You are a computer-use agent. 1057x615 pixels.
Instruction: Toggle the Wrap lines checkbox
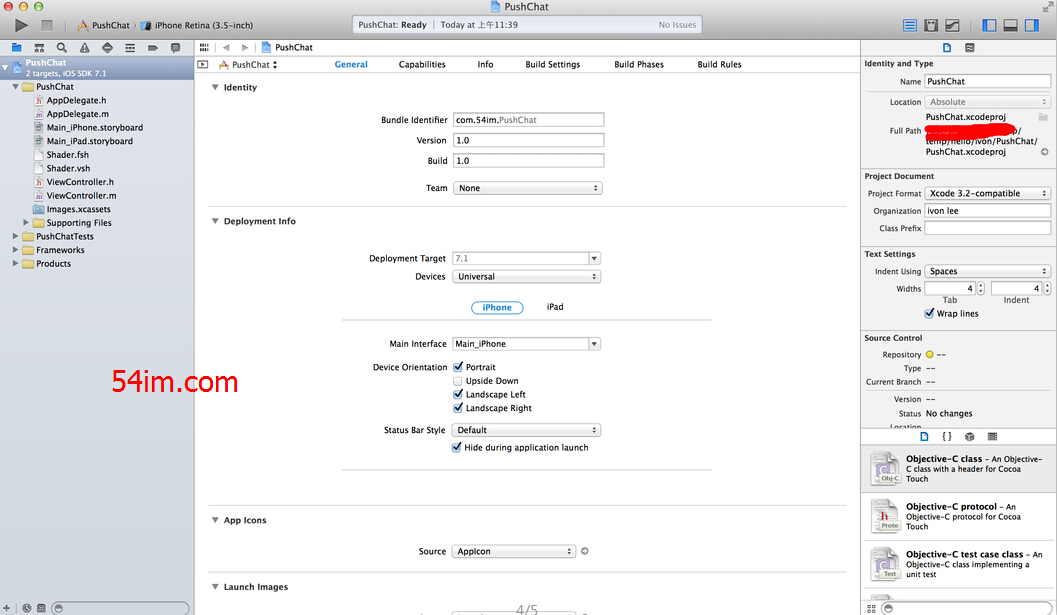tap(930, 314)
